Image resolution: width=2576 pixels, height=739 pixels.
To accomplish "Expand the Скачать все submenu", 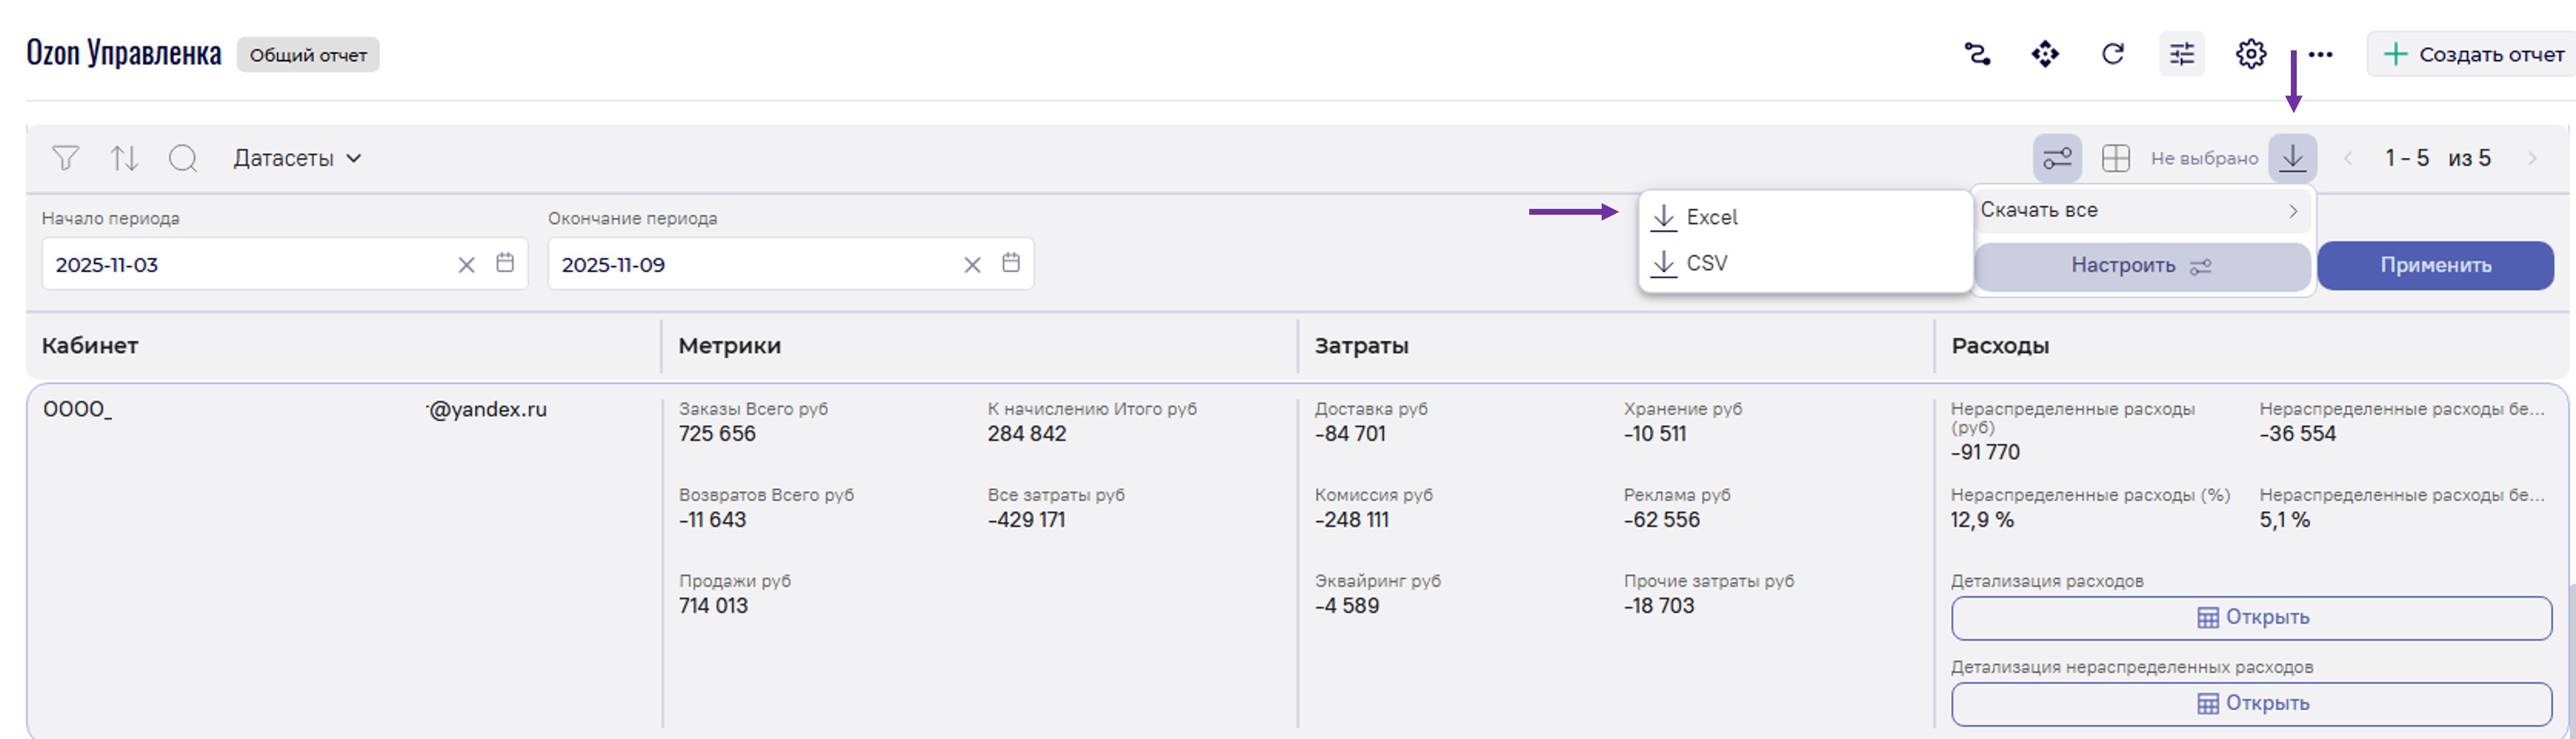I will coord(2140,210).
